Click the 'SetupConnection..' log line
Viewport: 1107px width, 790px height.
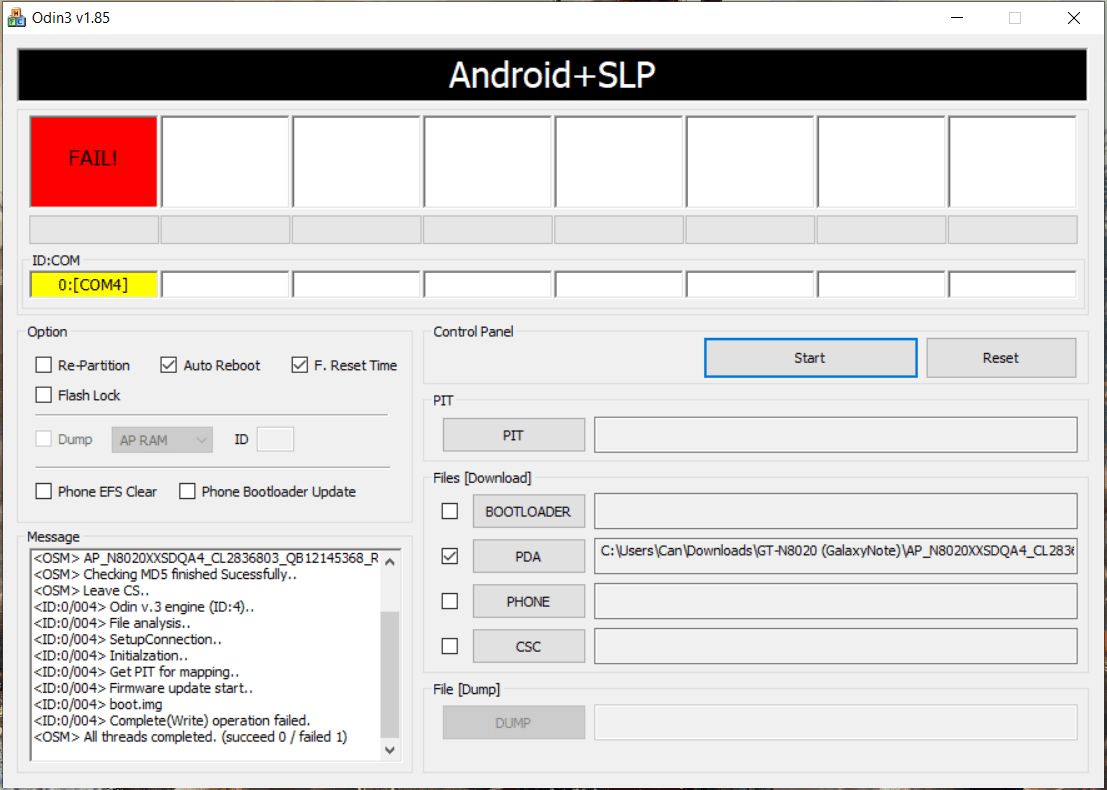click(128, 639)
